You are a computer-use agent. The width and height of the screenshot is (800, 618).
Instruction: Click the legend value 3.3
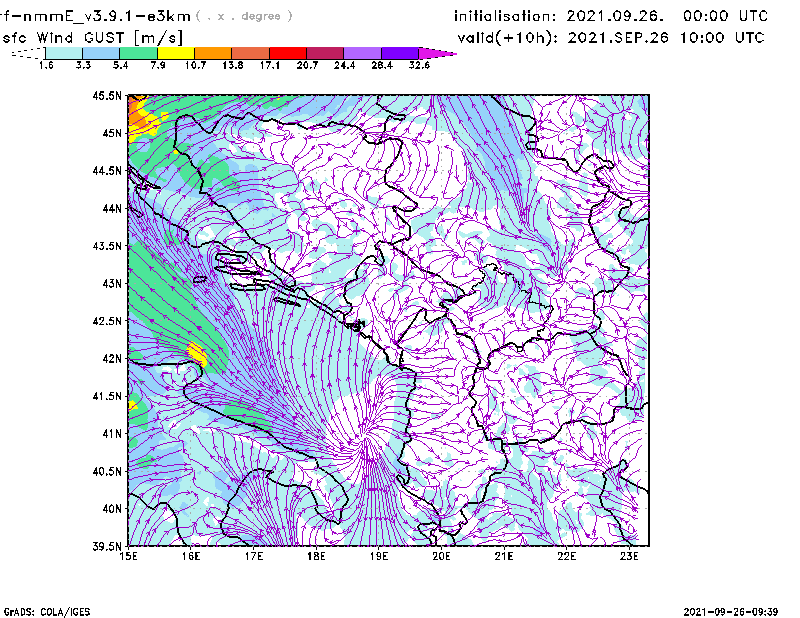coord(83,65)
